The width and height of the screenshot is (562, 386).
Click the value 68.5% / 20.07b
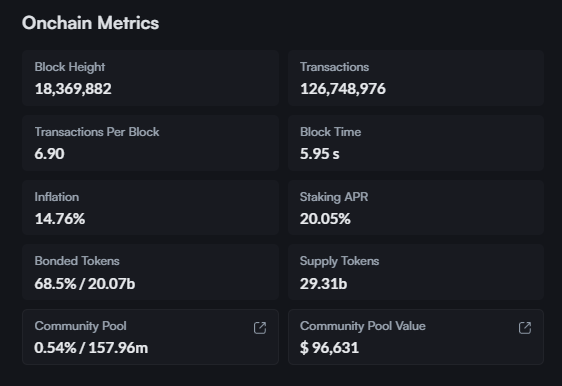pos(85,283)
